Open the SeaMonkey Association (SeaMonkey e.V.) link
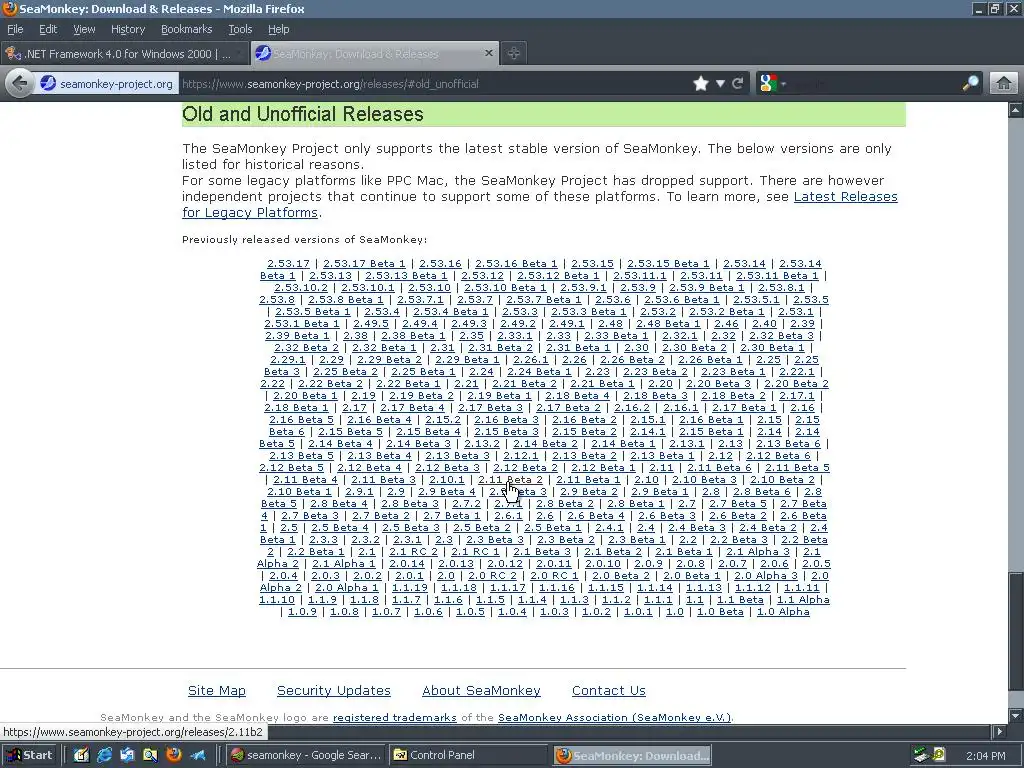 click(615, 717)
